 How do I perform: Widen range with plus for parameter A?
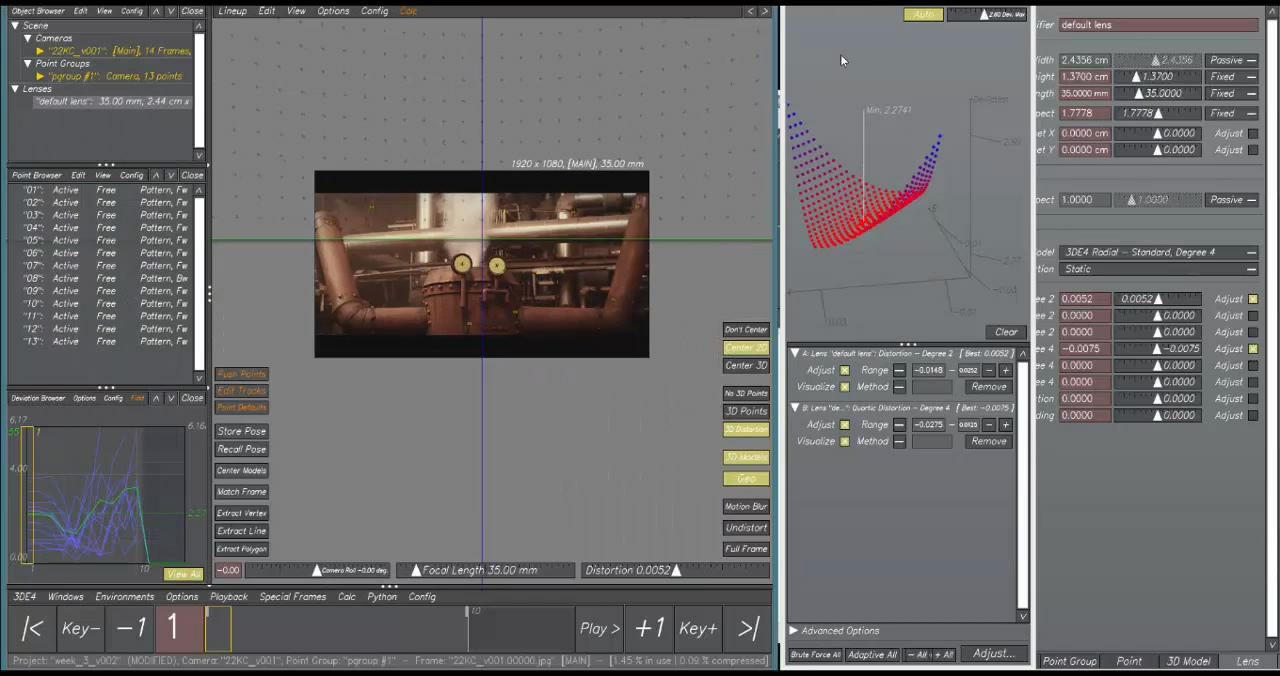pyautogui.click(x=1005, y=370)
